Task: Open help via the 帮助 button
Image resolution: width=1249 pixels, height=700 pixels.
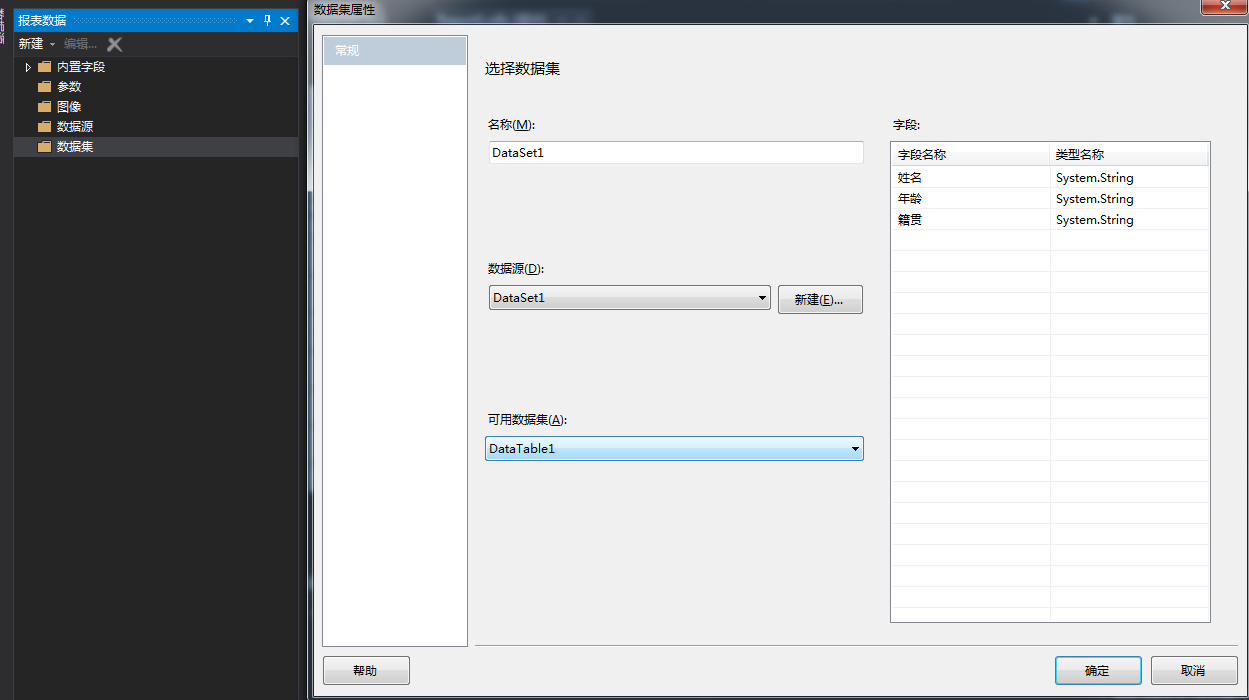Action: point(366,670)
